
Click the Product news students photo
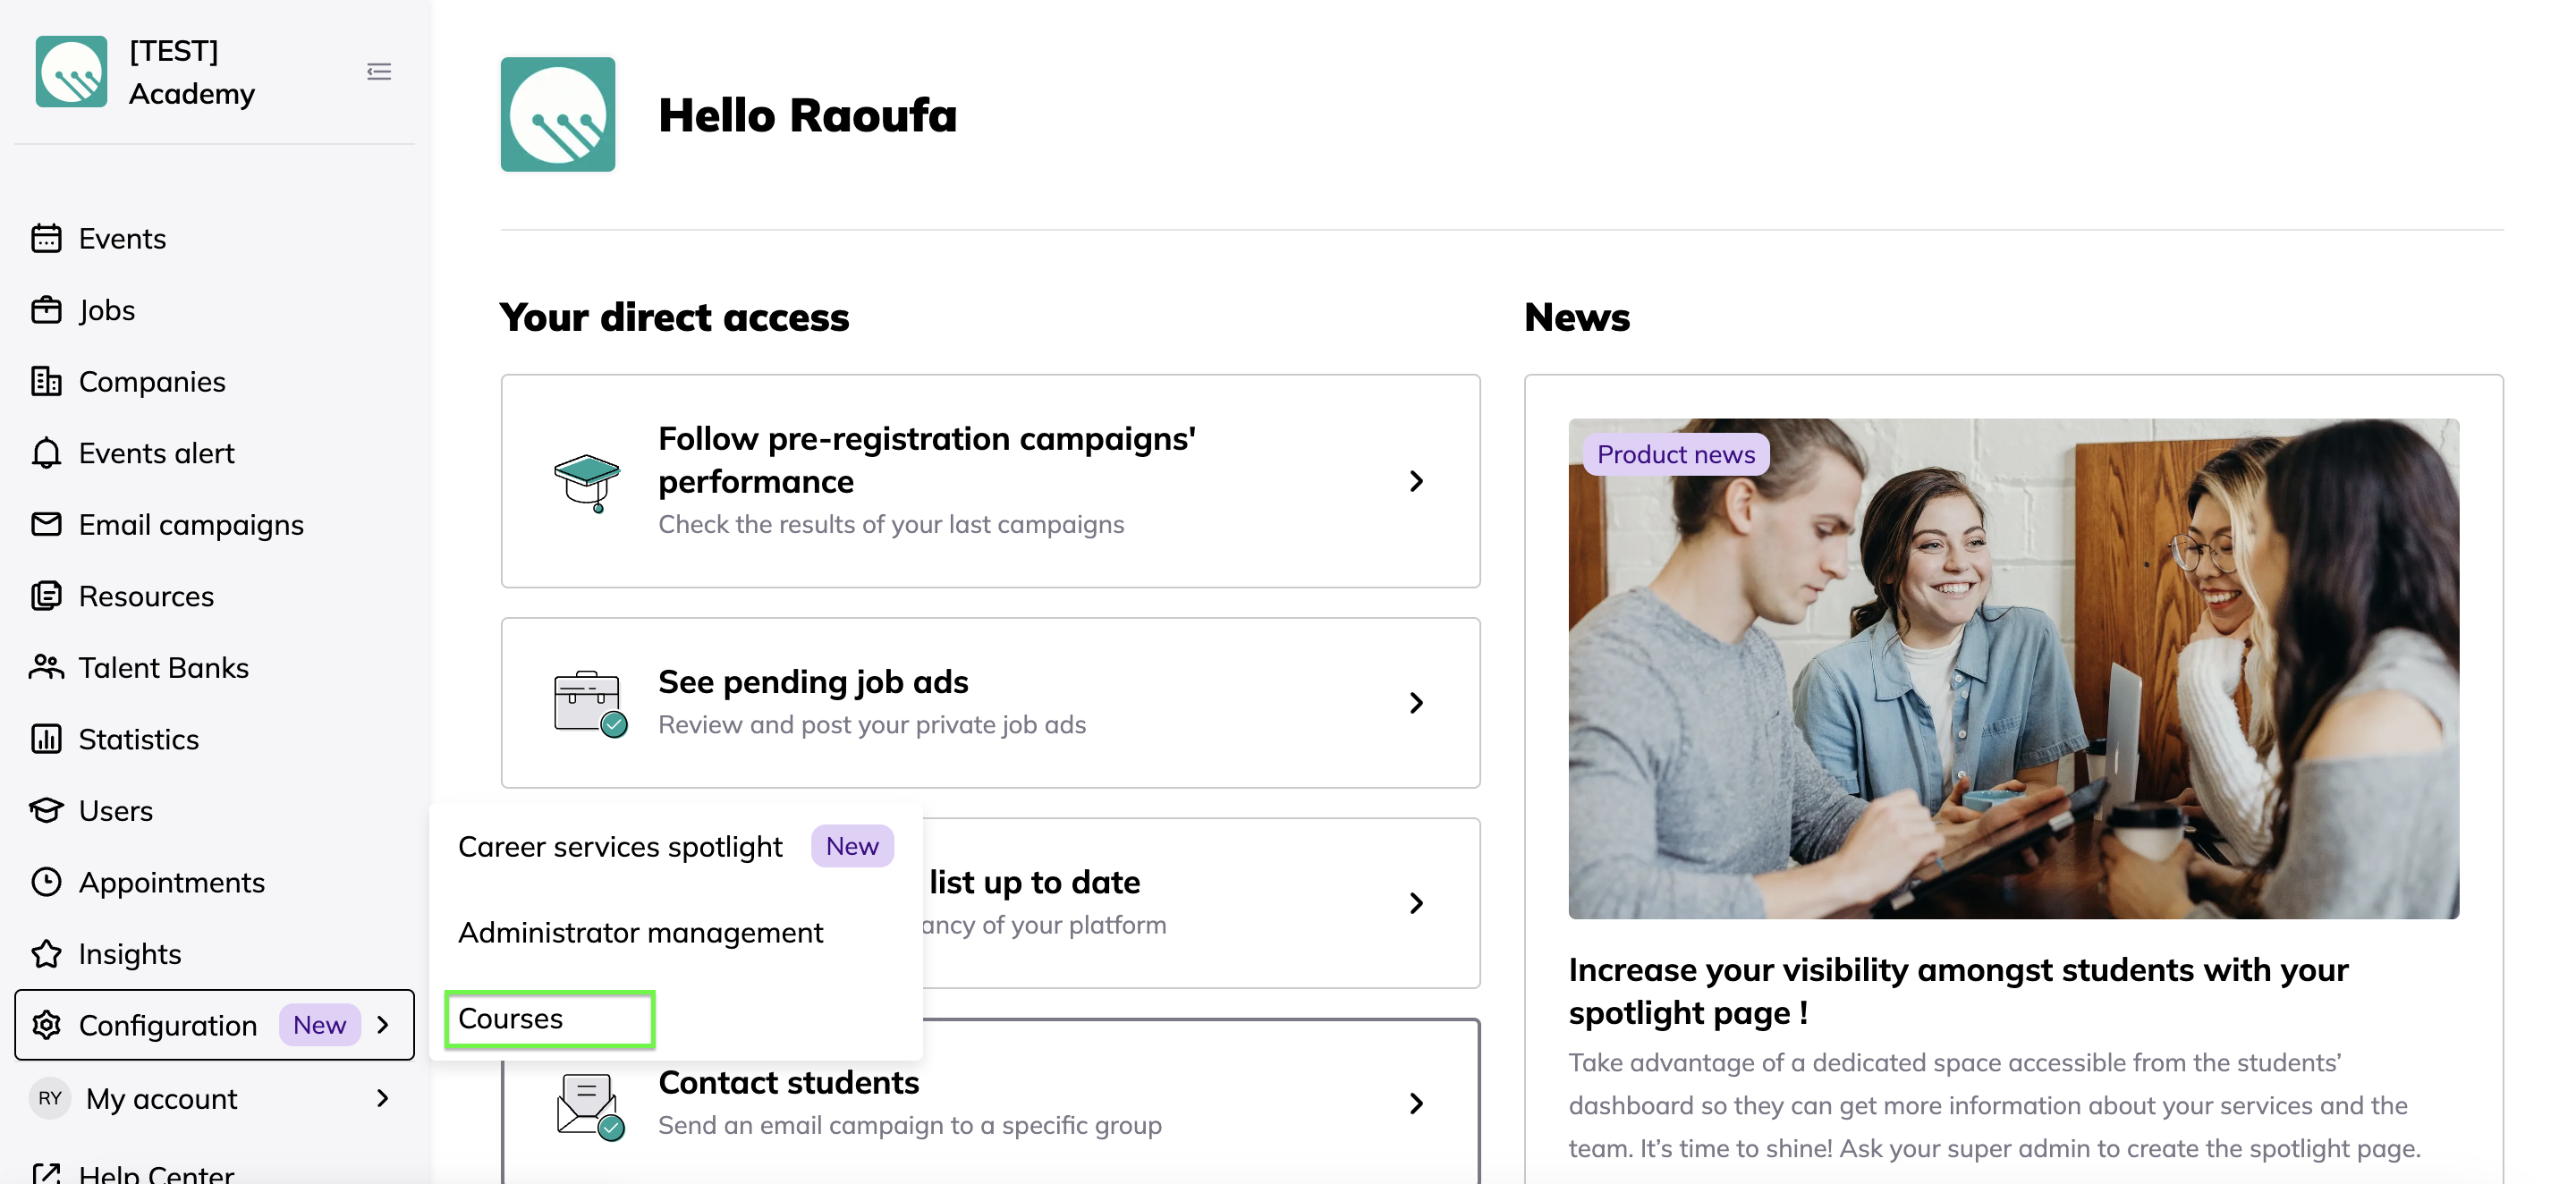click(2013, 669)
